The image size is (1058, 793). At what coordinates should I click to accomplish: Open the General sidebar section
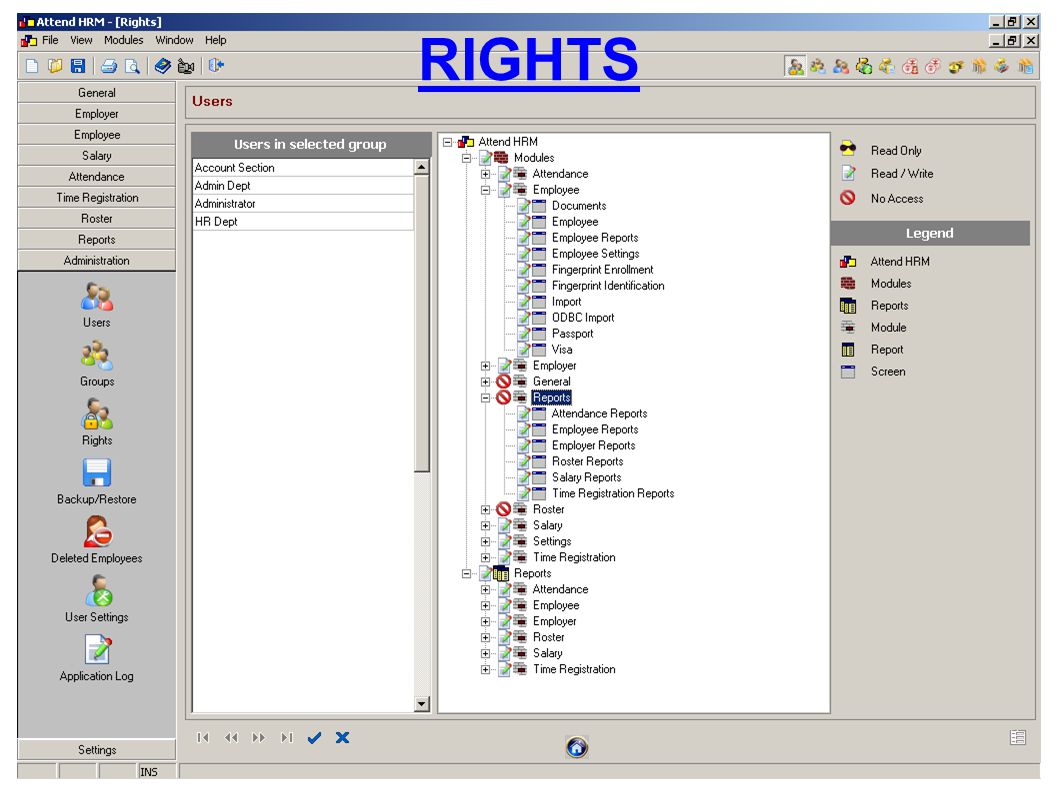click(96, 92)
